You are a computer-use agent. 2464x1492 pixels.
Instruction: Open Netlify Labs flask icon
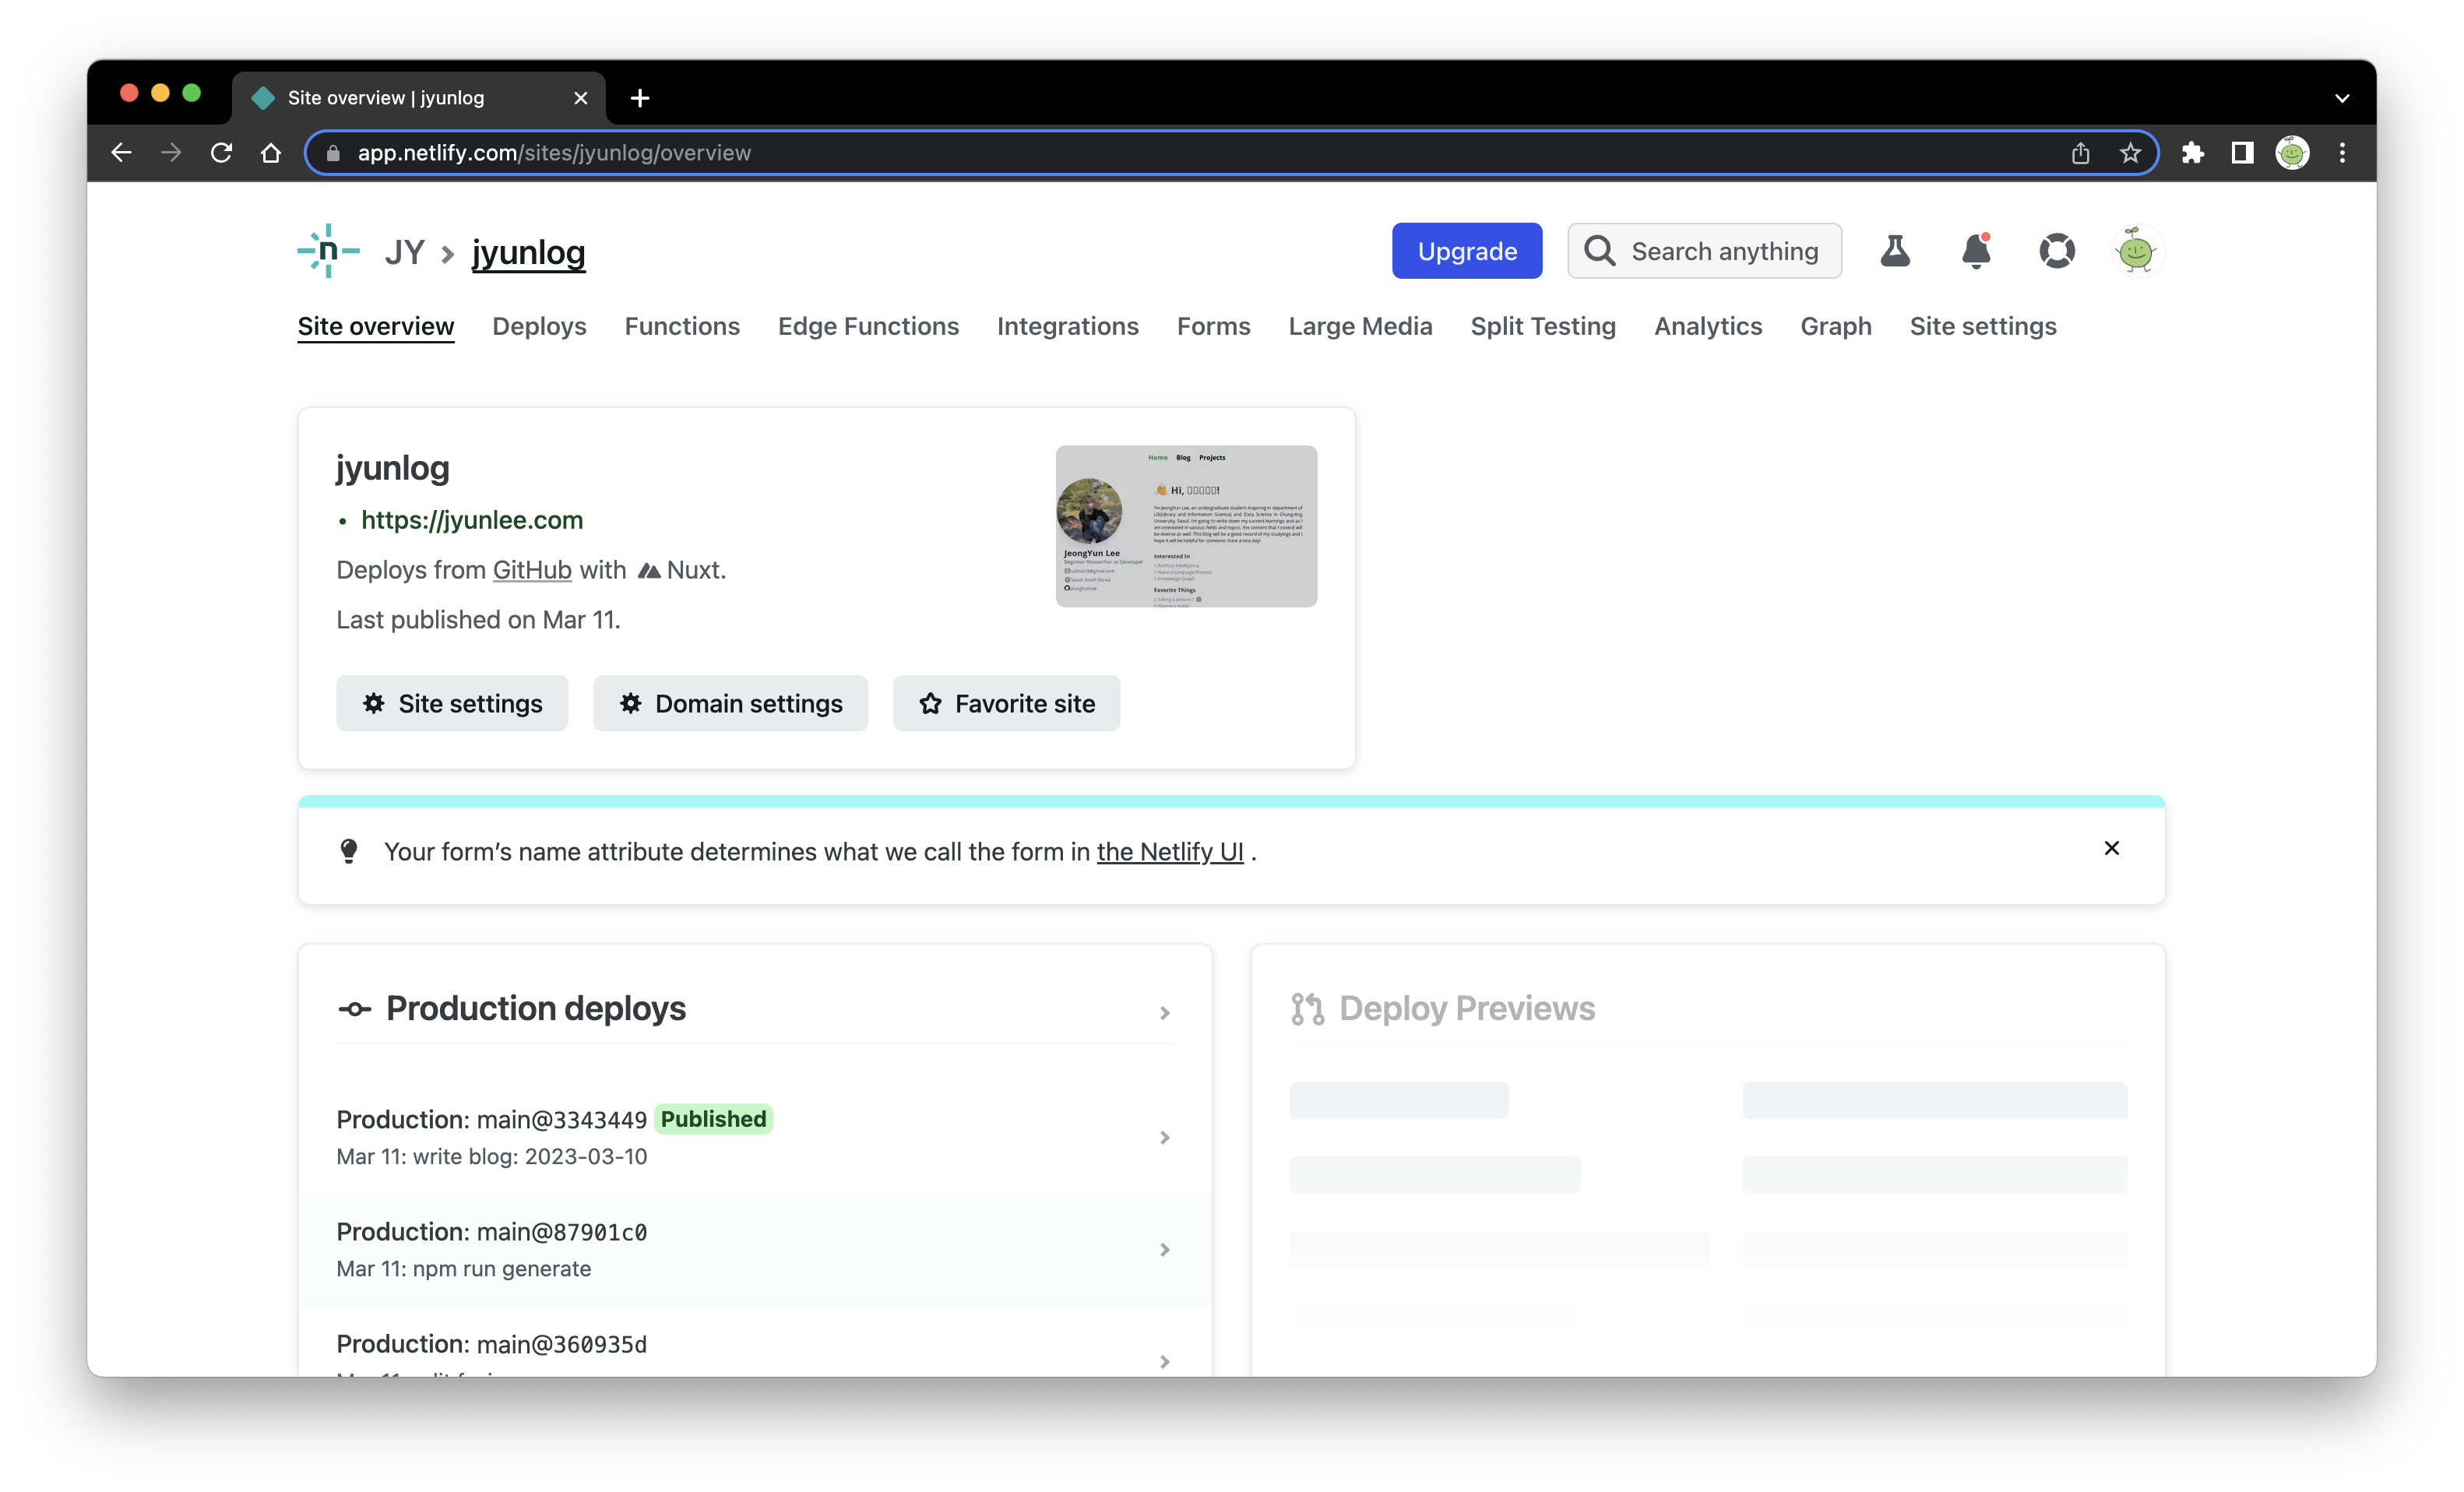[x=1895, y=251]
